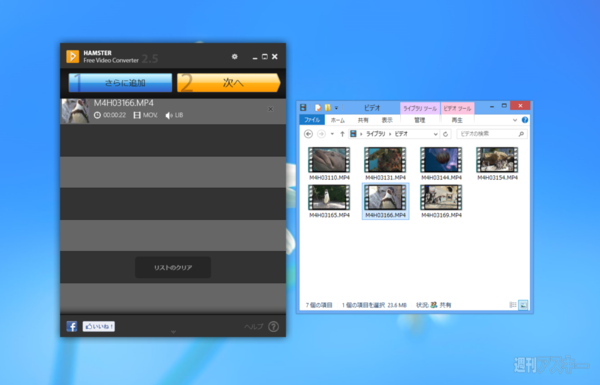
Task: Click the ヘルプ help text link
Action: pyautogui.click(x=254, y=326)
